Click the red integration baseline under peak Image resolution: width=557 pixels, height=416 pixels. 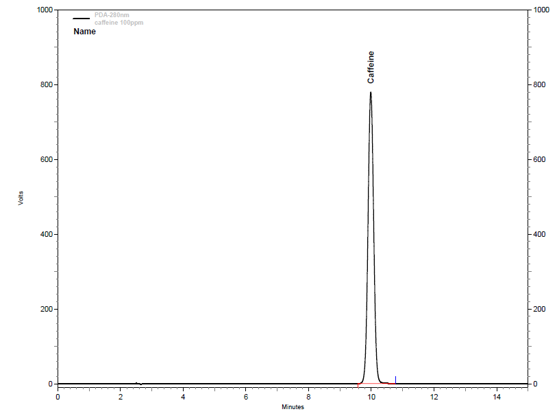tap(377, 384)
